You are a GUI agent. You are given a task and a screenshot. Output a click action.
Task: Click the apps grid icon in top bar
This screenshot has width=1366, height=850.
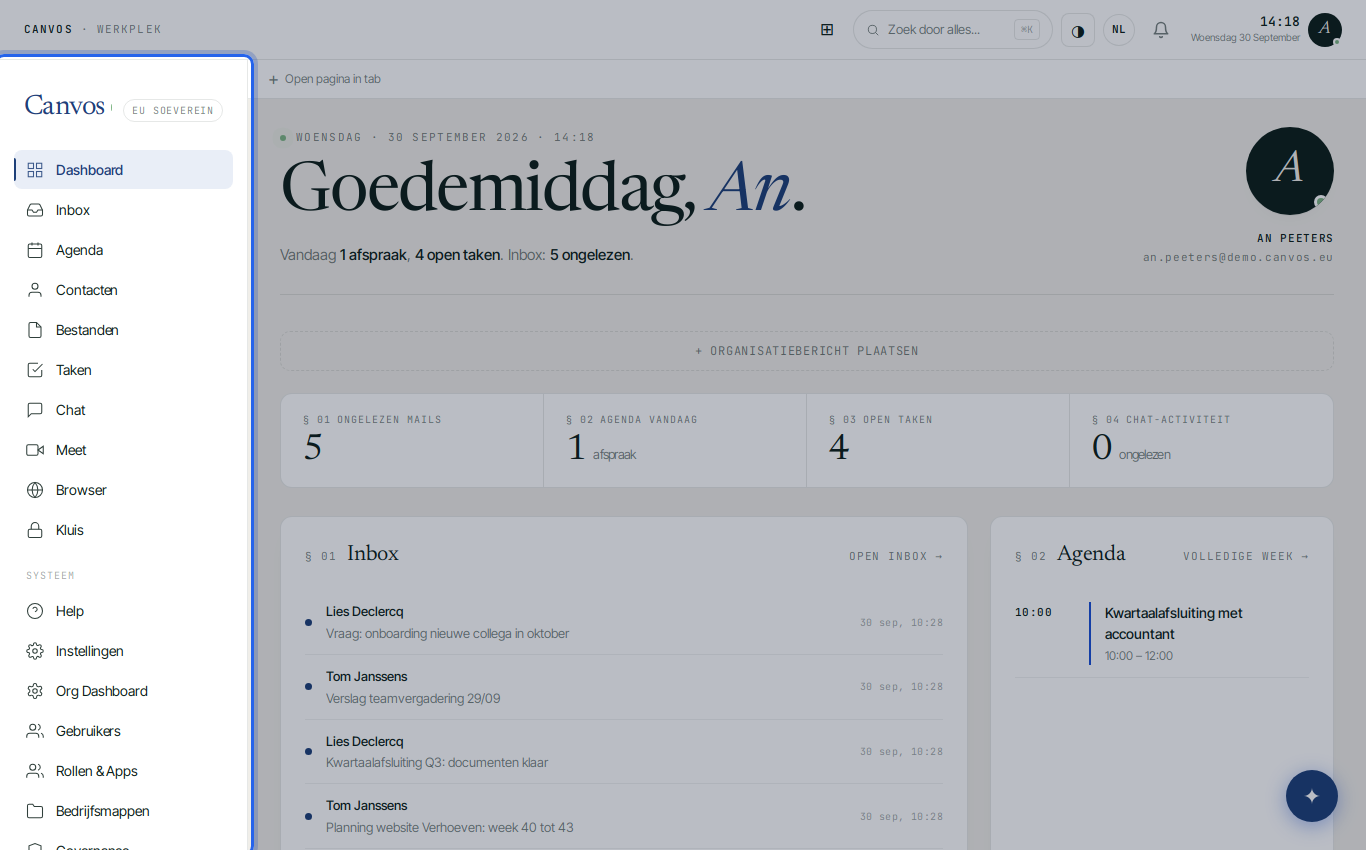coord(827,30)
